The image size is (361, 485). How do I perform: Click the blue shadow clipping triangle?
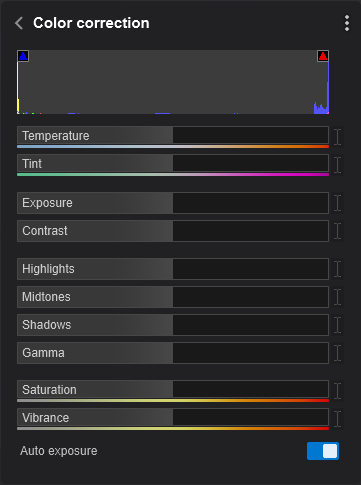point(23,56)
